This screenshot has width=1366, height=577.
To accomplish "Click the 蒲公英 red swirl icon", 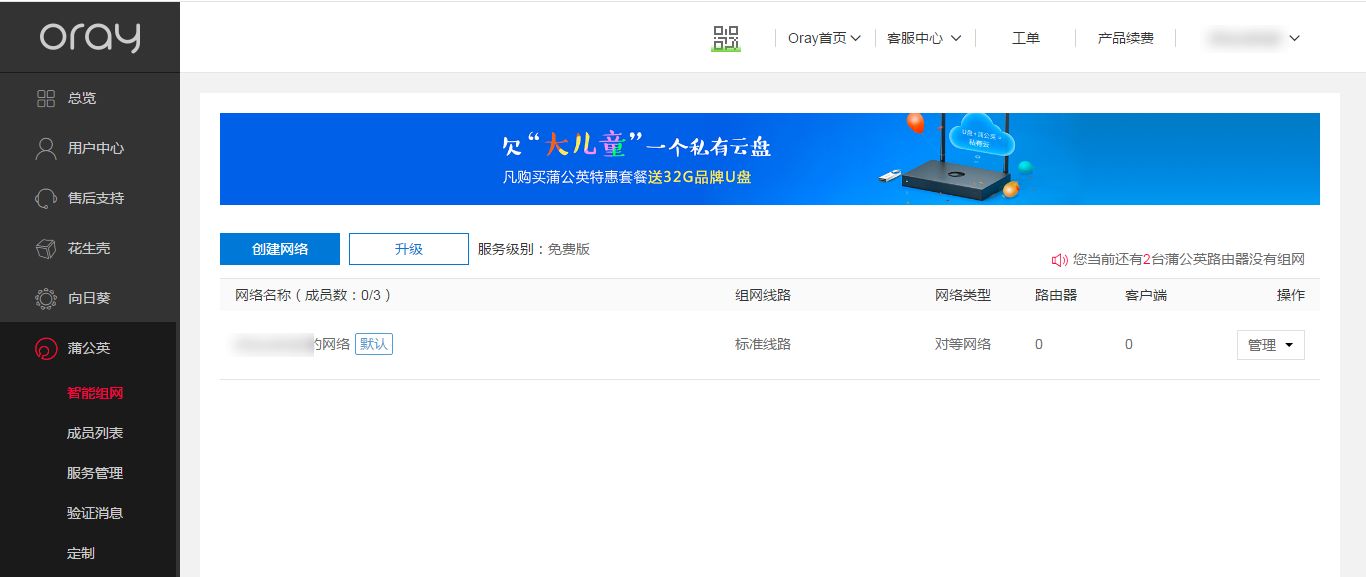I will 46,348.
